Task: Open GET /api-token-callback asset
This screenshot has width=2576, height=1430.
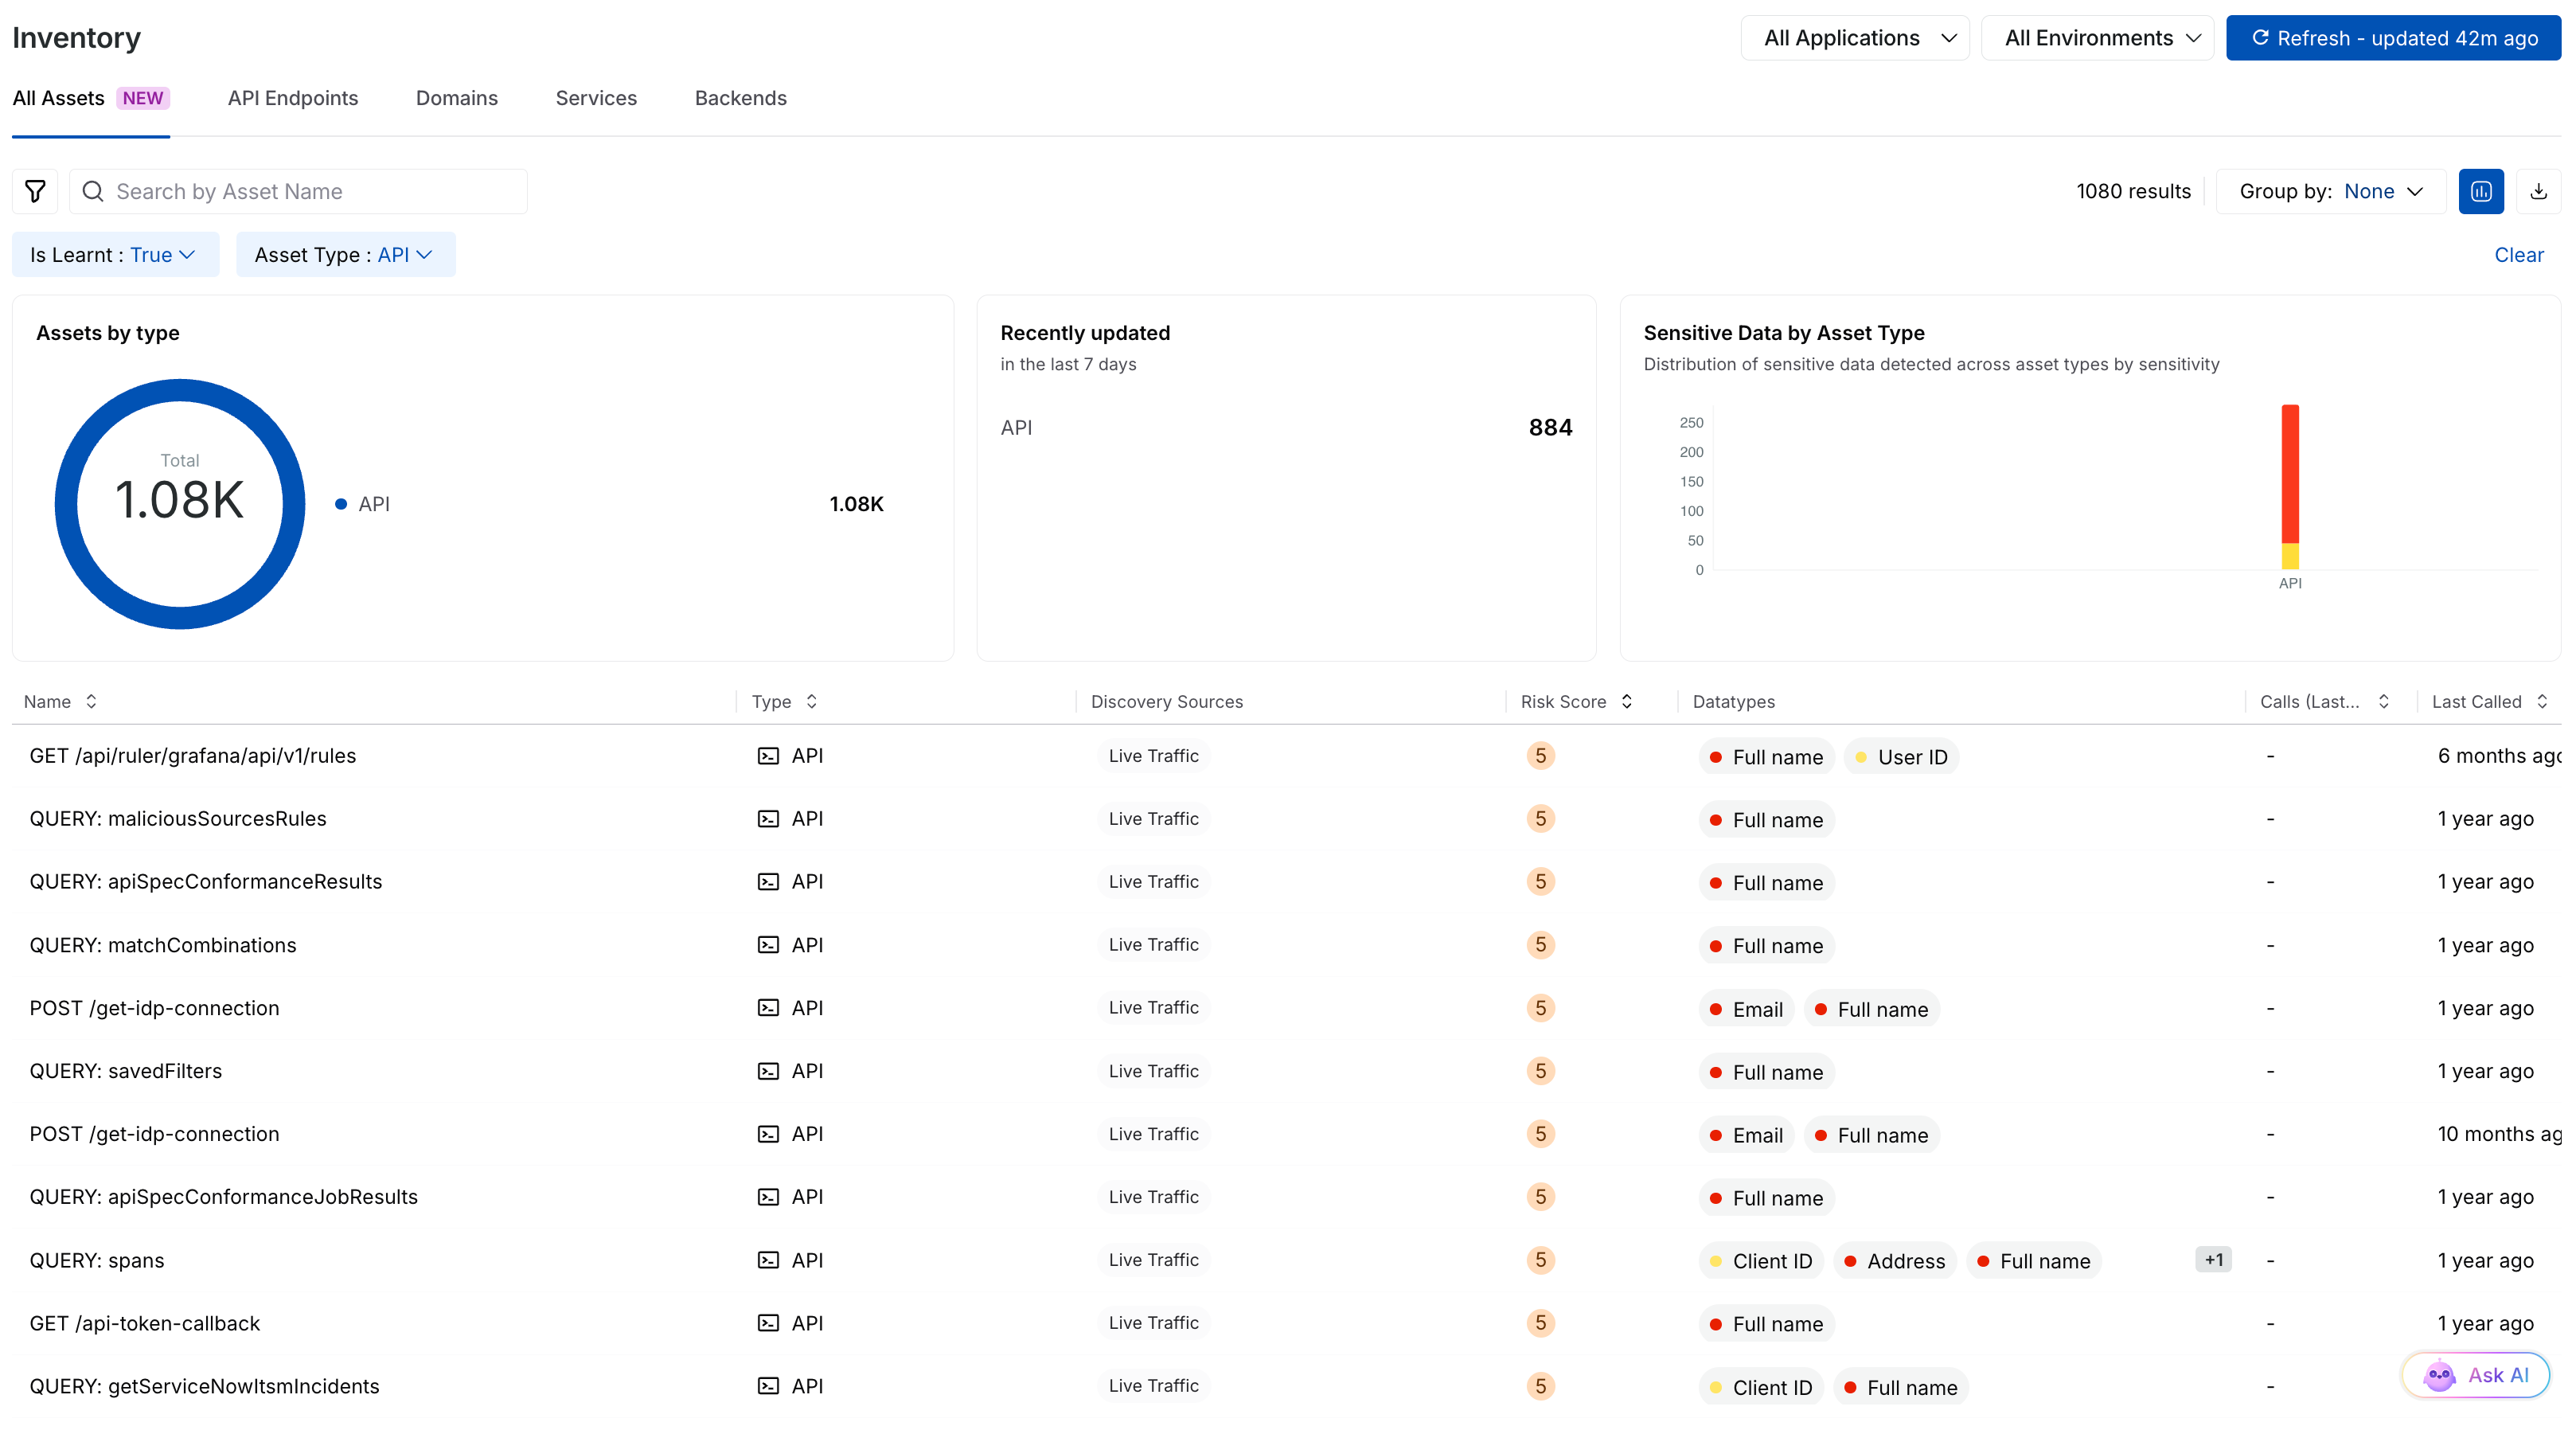Action: coord(145,1323)
